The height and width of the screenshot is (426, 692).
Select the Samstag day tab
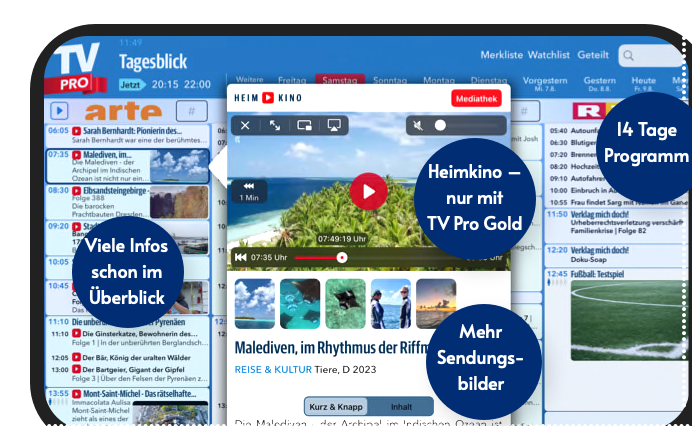(339, 79)
